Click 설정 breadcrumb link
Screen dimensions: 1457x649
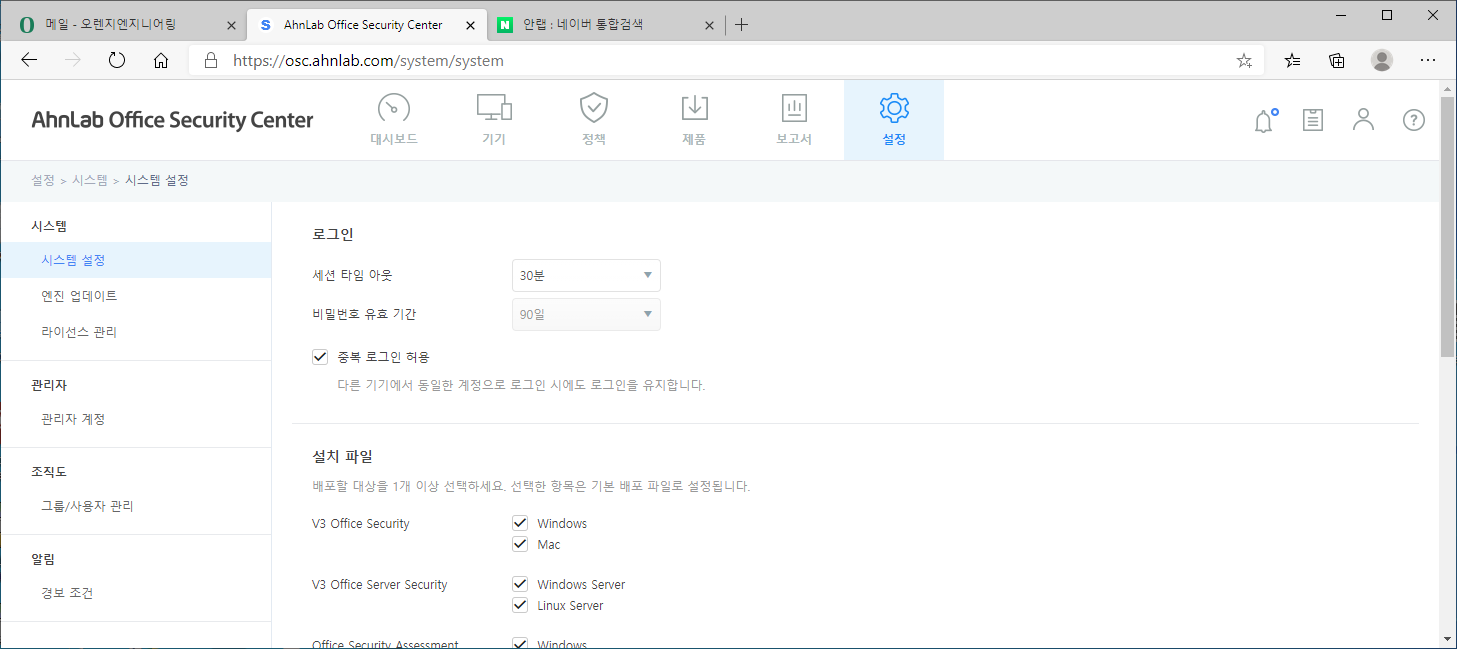tap(43, 180)
